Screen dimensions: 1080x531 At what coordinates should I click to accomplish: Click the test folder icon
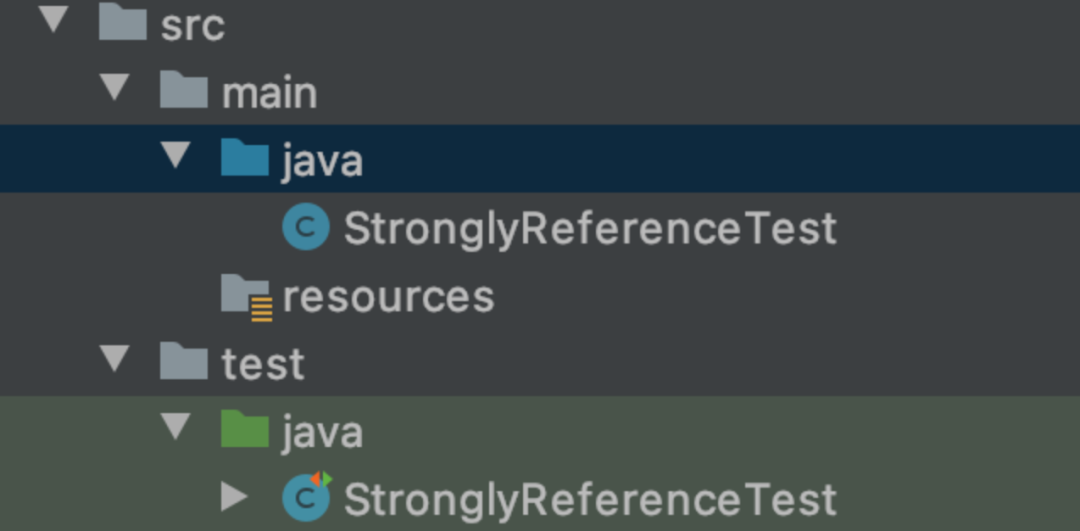(183, 362)
